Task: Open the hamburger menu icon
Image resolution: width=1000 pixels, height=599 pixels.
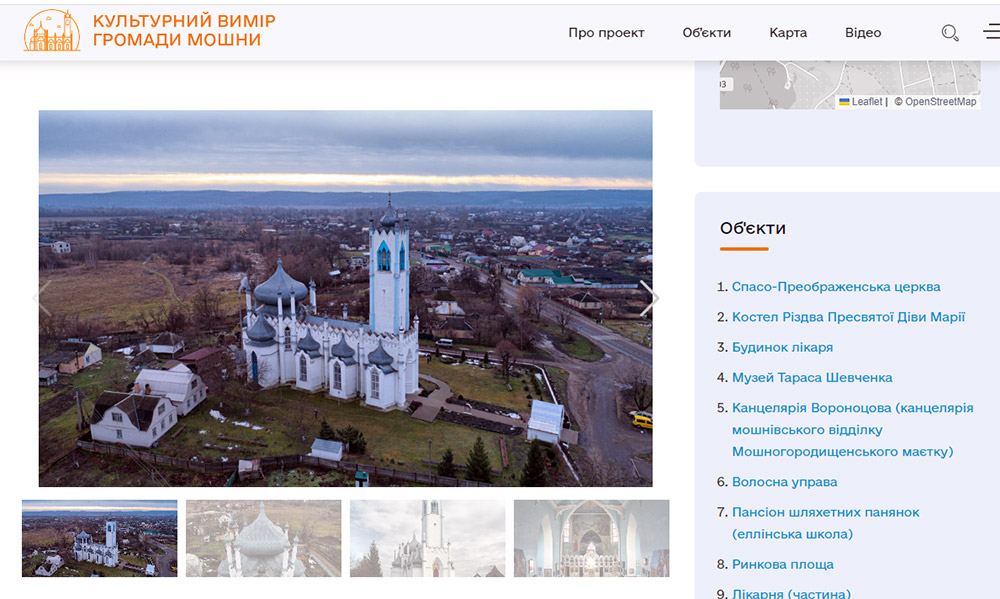Action: pos(991,33)
